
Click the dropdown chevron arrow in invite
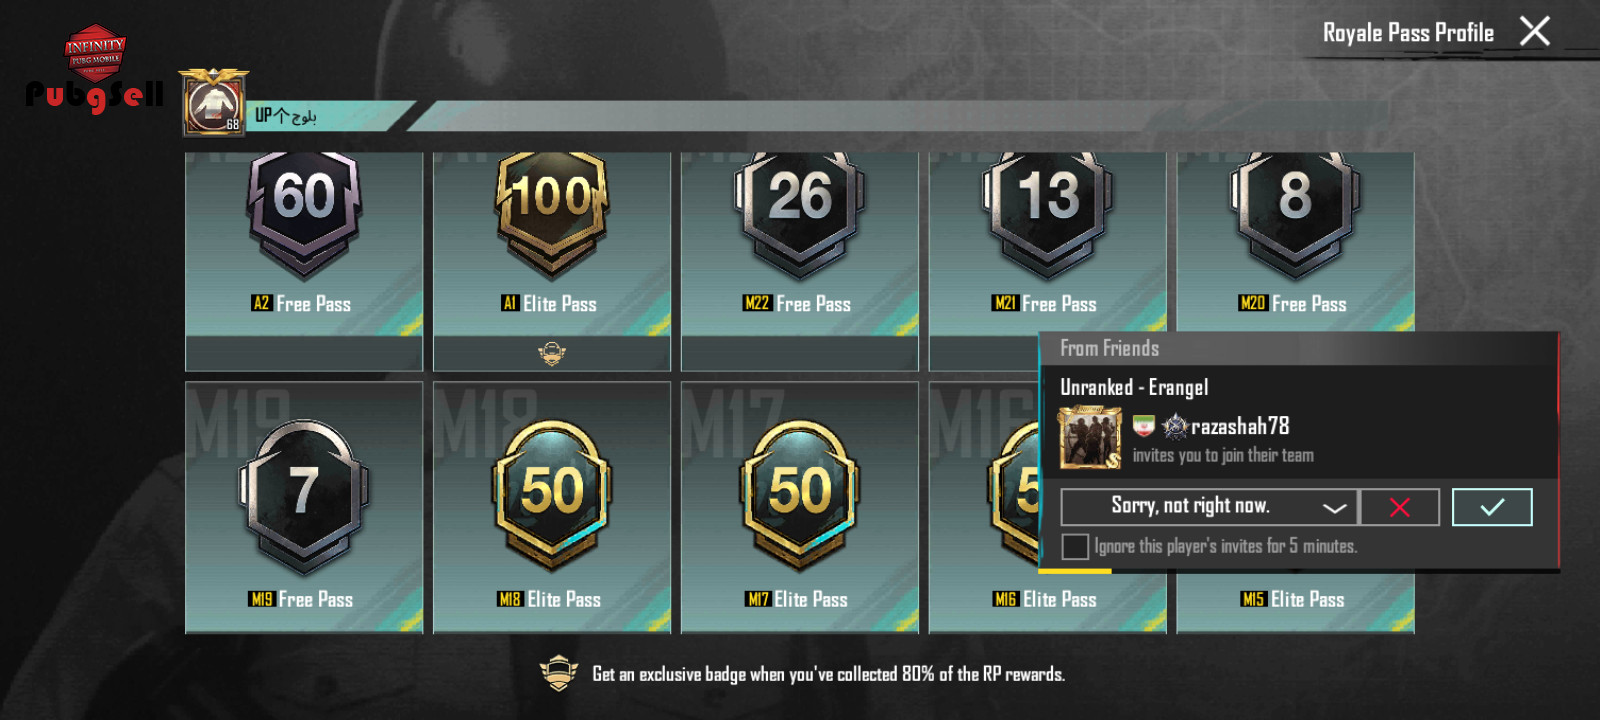point(1334,508)
